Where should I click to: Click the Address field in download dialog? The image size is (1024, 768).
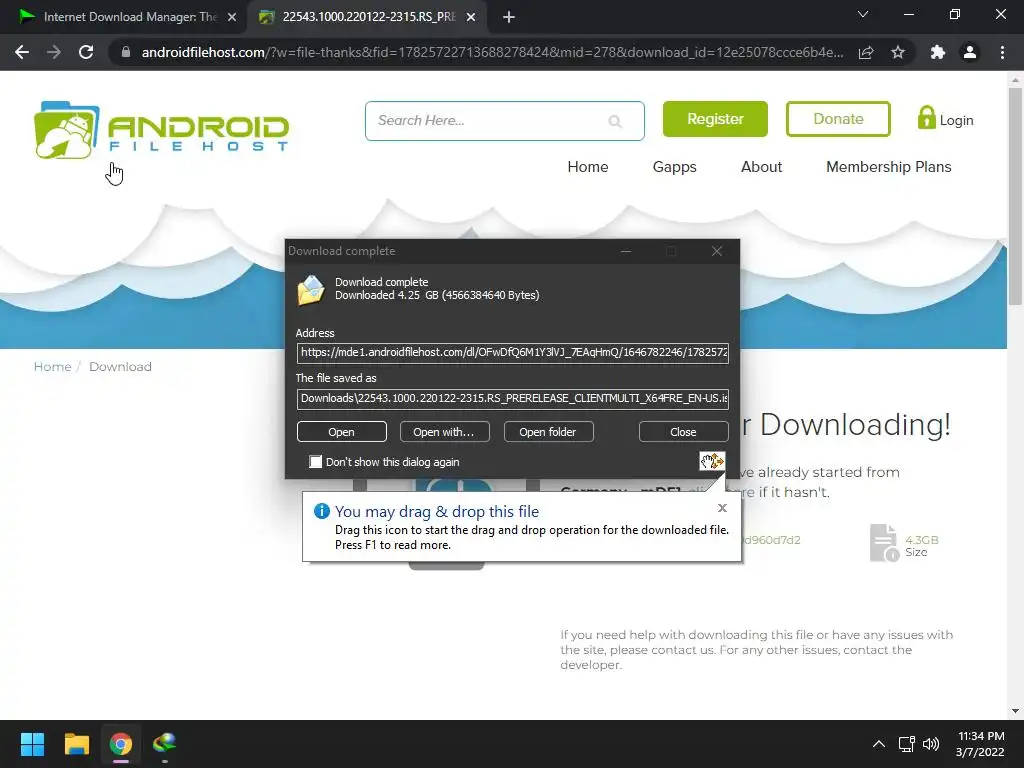click(x=513, y=353)
